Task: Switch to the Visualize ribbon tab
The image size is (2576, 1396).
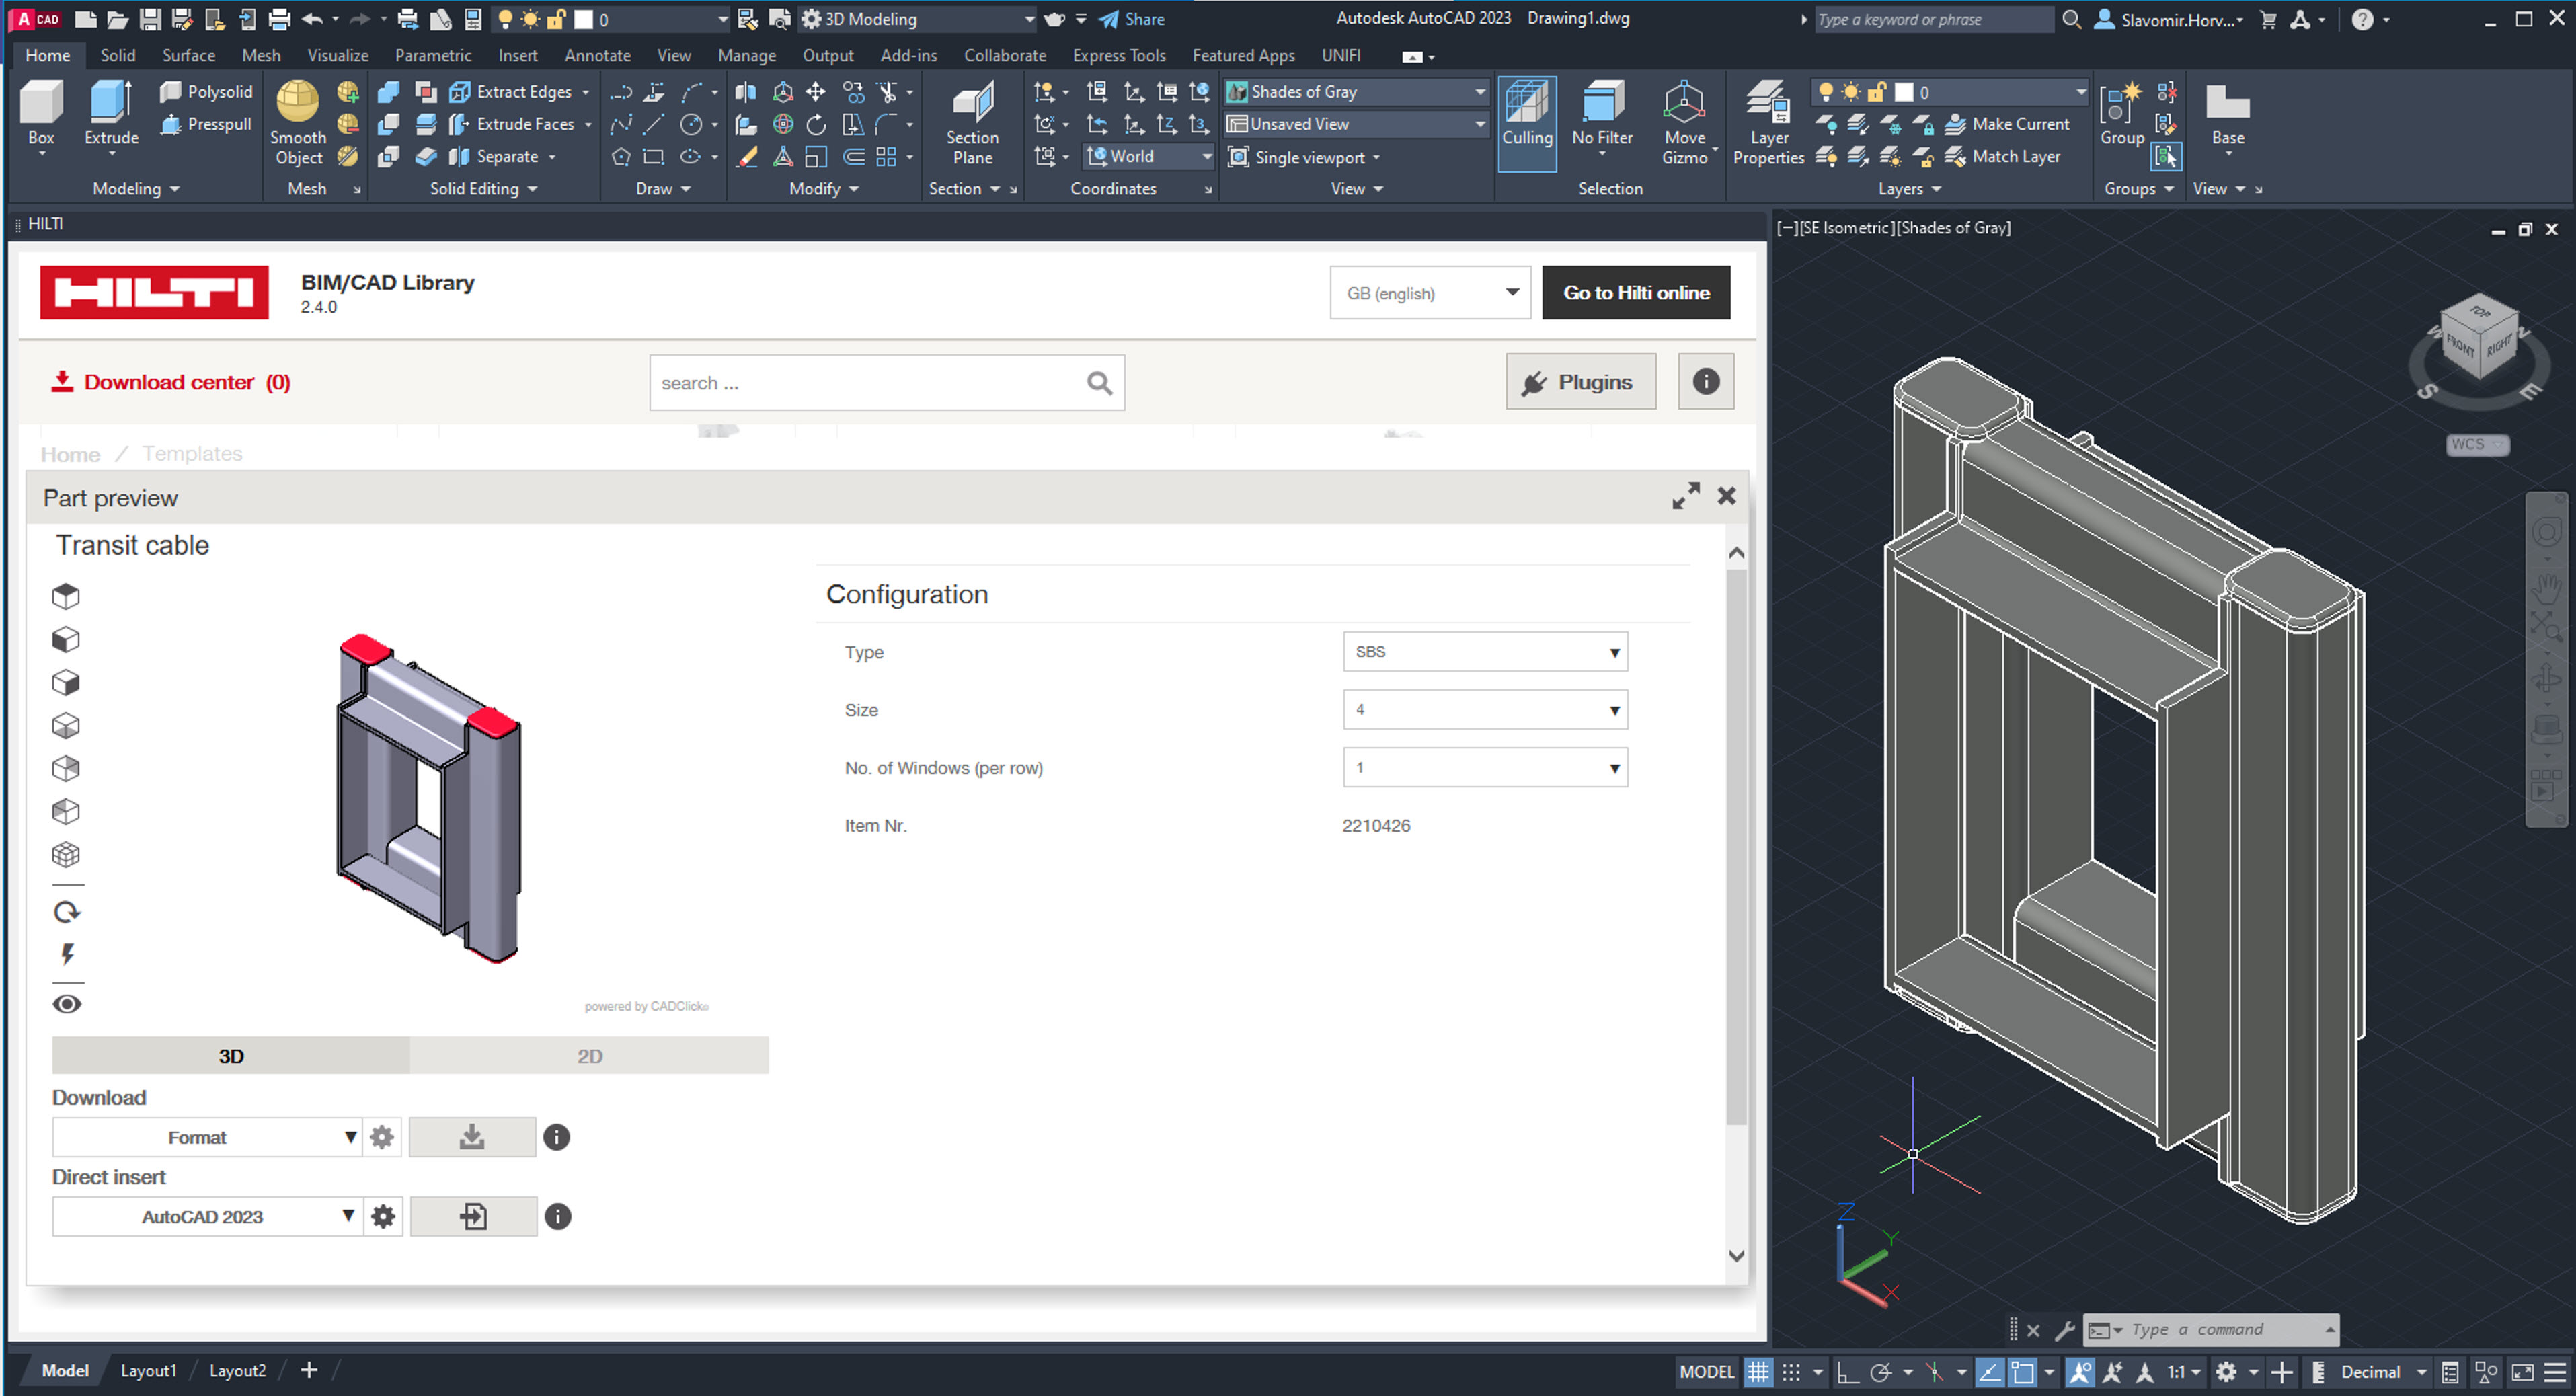Action: [x=337, y=56]
